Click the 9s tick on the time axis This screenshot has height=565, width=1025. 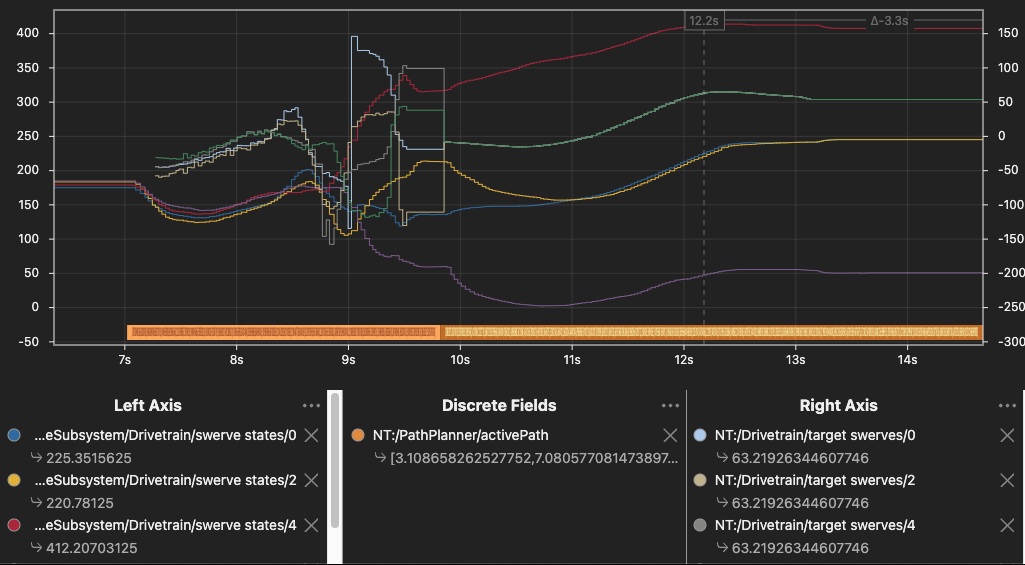pyautogui.click(x=348, y=360)
